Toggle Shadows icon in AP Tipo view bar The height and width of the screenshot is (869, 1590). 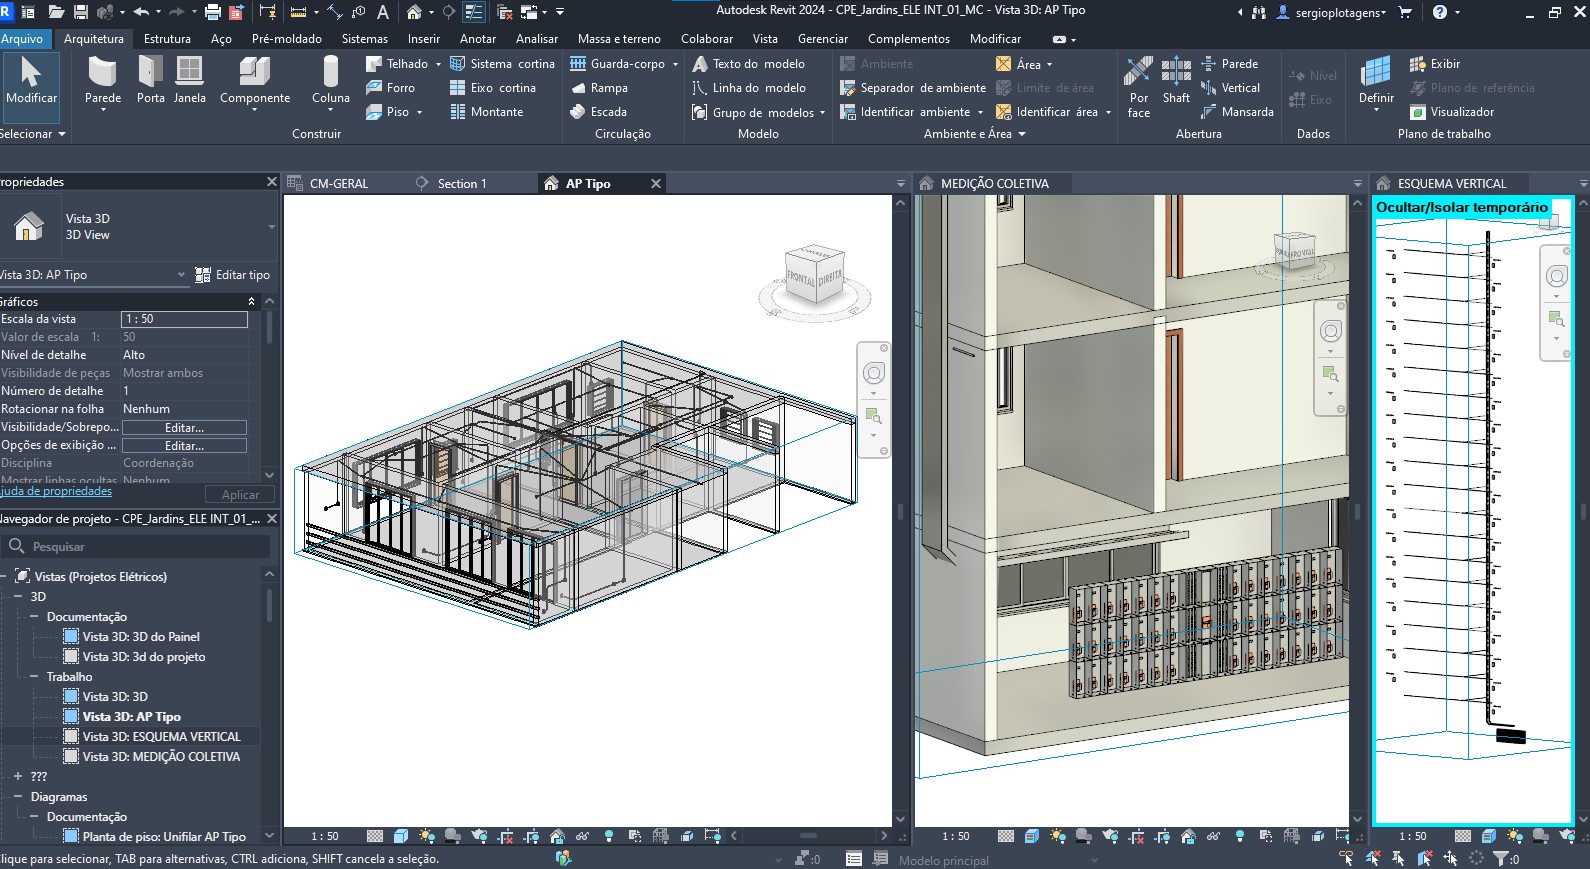452,836
